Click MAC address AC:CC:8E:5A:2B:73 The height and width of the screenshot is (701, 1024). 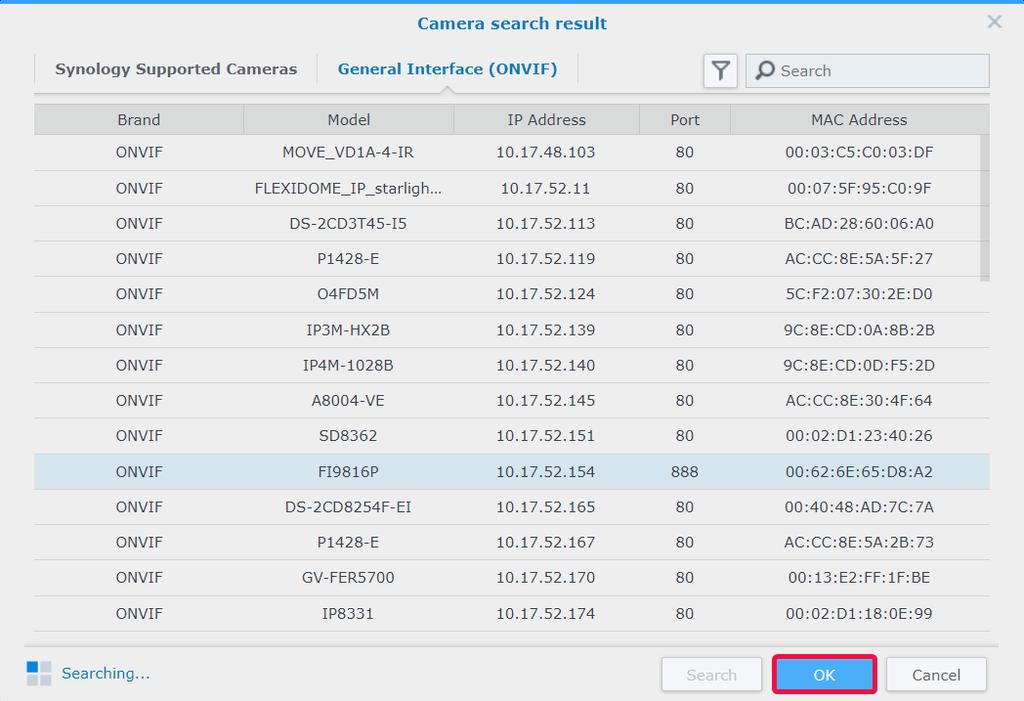(859, 543)
